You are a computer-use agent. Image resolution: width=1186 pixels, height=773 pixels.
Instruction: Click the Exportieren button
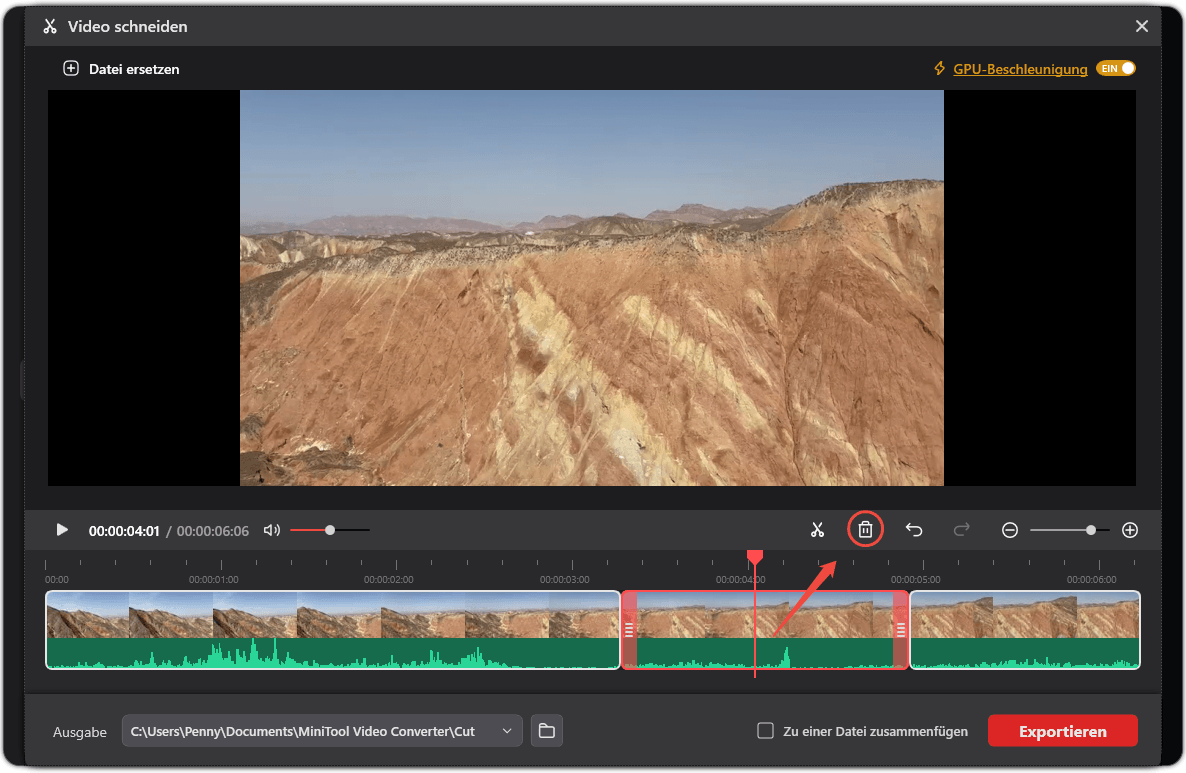click(x=1063, y=731)
